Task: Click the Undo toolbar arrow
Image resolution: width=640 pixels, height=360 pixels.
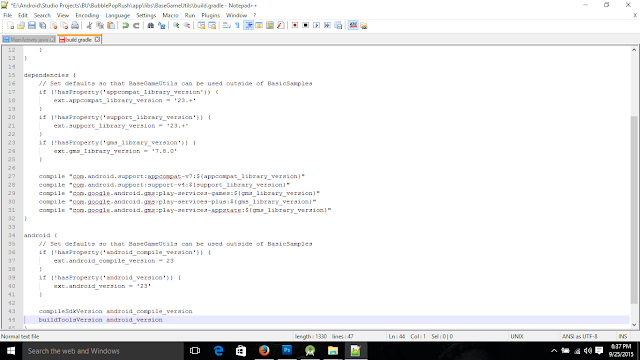Action: [126, 26]
